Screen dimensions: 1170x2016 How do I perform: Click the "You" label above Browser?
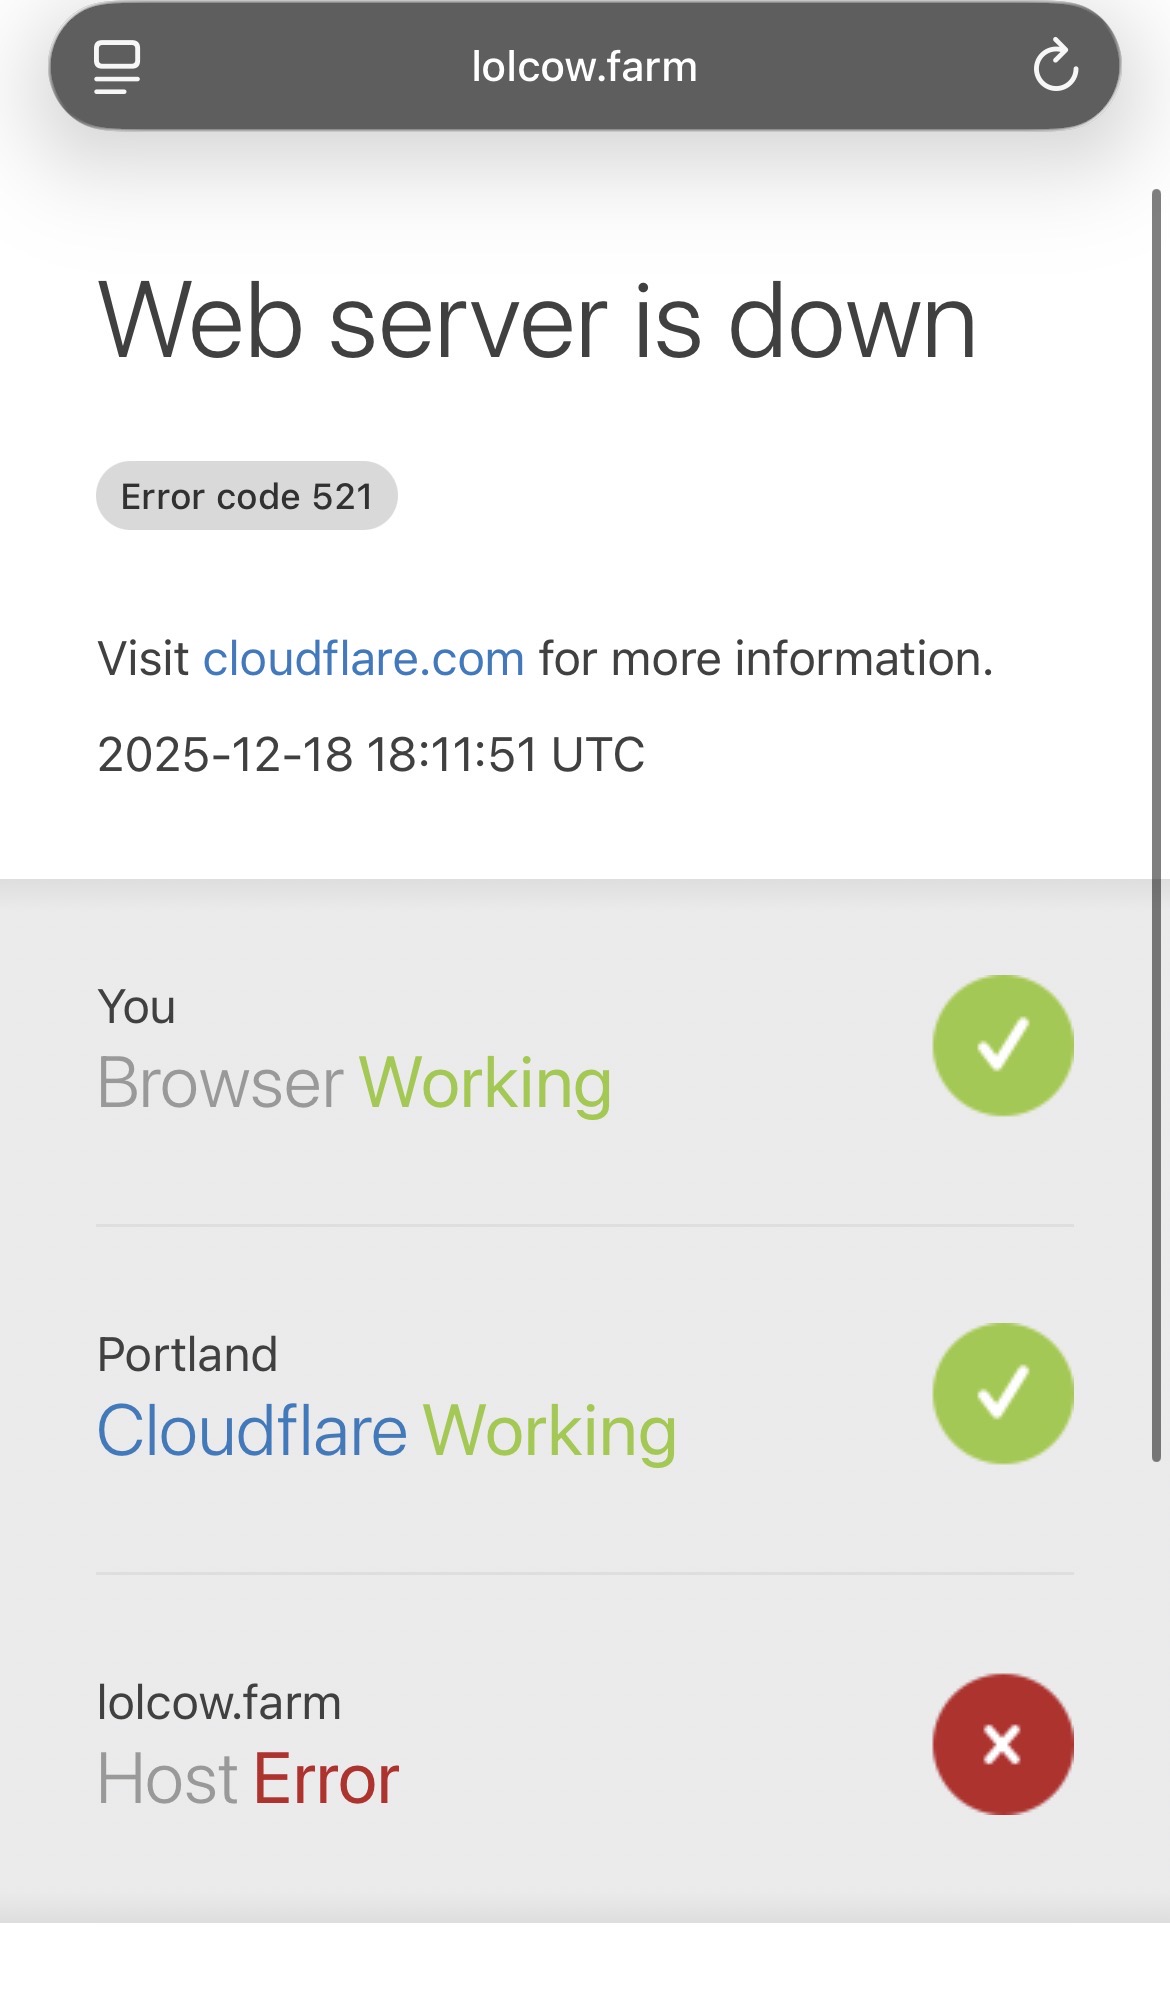(x=136, y=1007)
